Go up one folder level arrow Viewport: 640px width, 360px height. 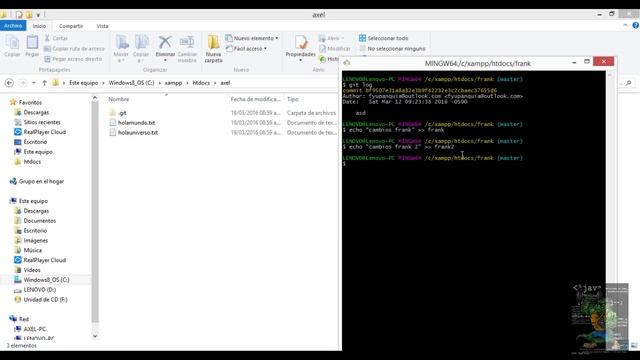pyautogui.click(x=44, y=83)
